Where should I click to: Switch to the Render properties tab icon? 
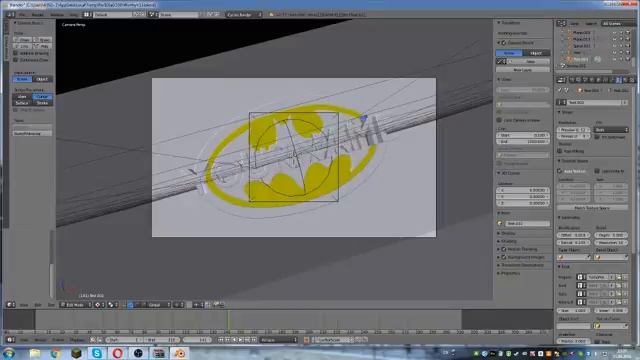[x=572, y=80]
